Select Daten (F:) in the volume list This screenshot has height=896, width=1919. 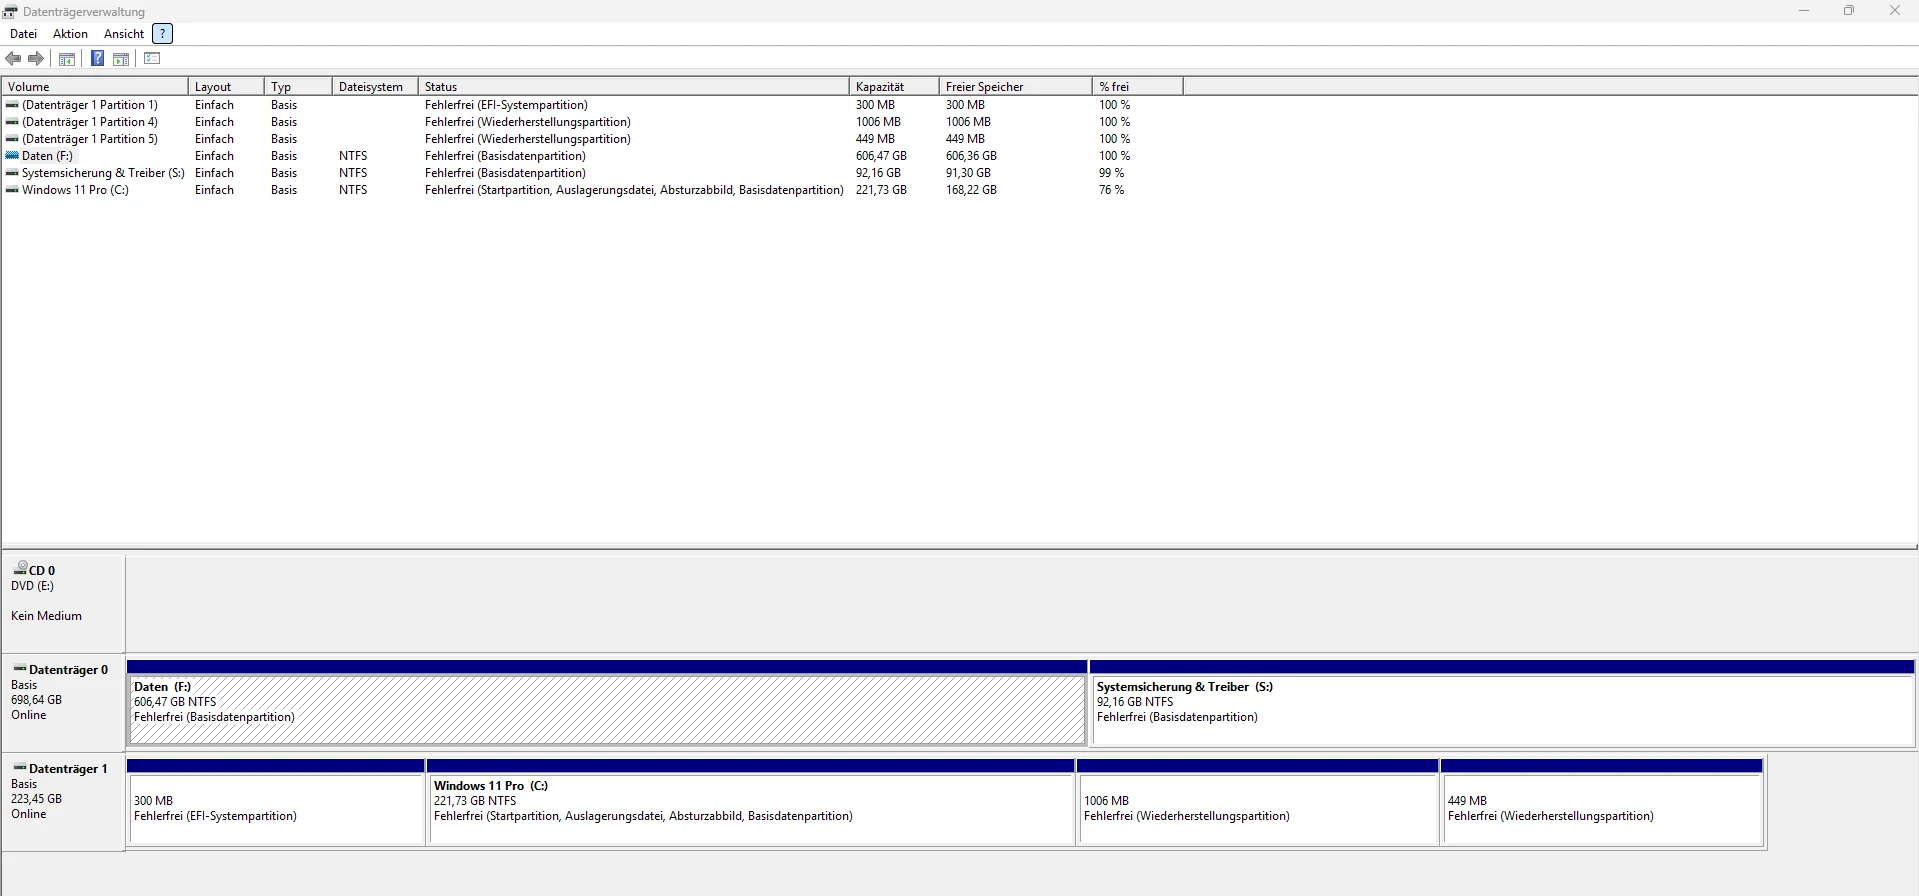pyautogui.click(x=47, y=155)
